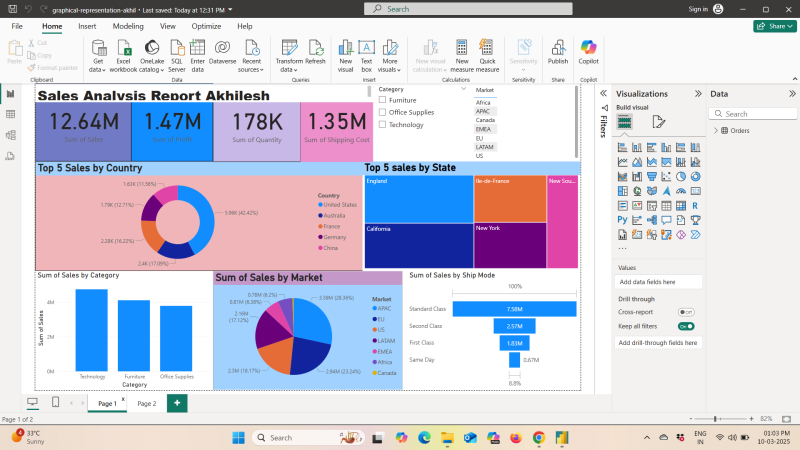Insert a New visual from the ribbon
Viewport: 800px width, 450px height.
point(345,48)
